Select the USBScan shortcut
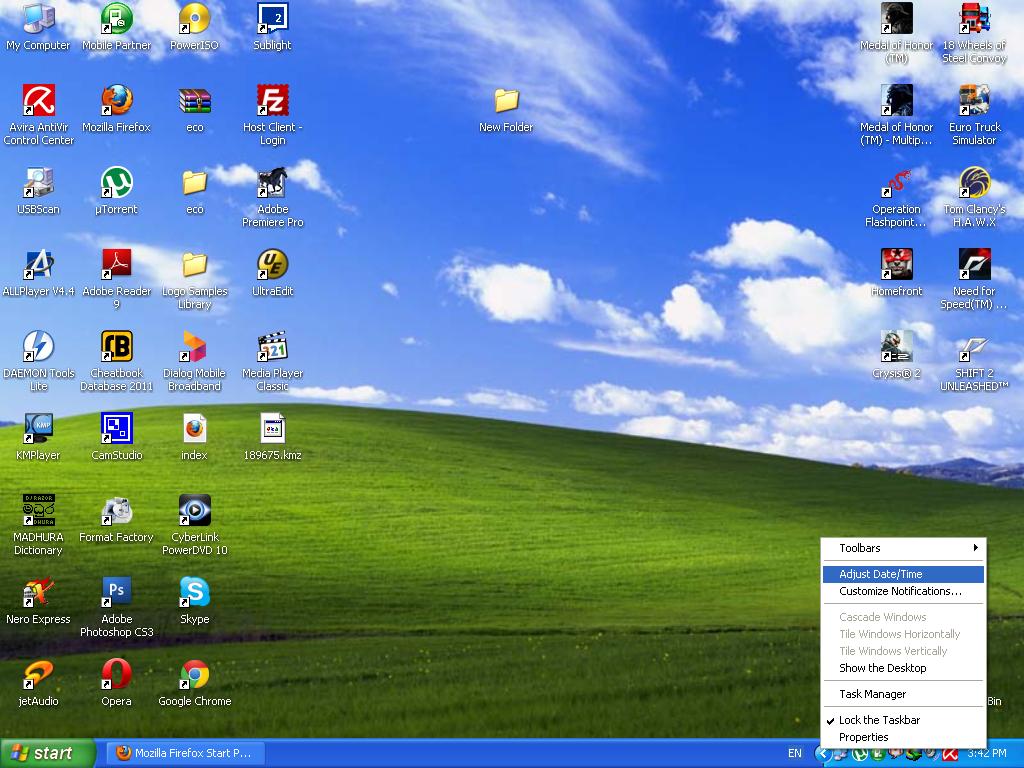The image size is (1024, 768). tap(38, 191)
